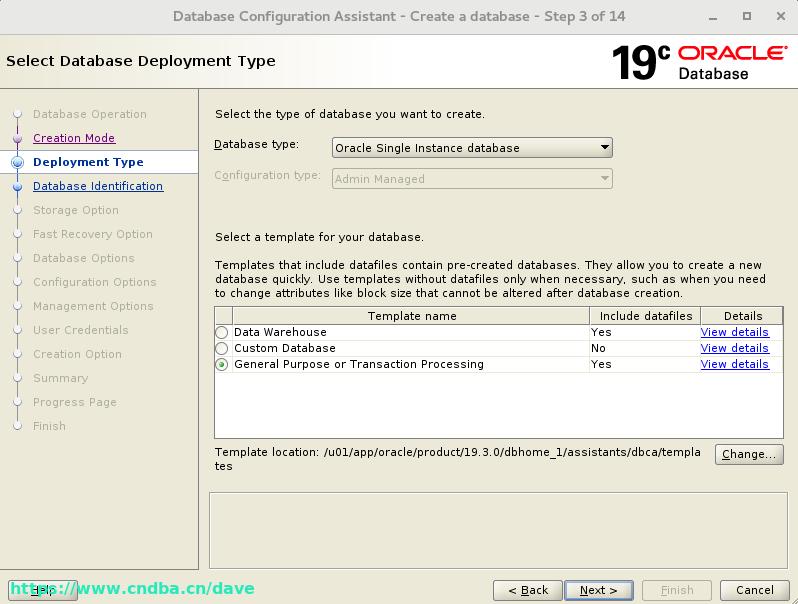This screenshot has width=798, height=604.
Task: Open the disabled Configuration type dropdown
Action: click(472, 179)
